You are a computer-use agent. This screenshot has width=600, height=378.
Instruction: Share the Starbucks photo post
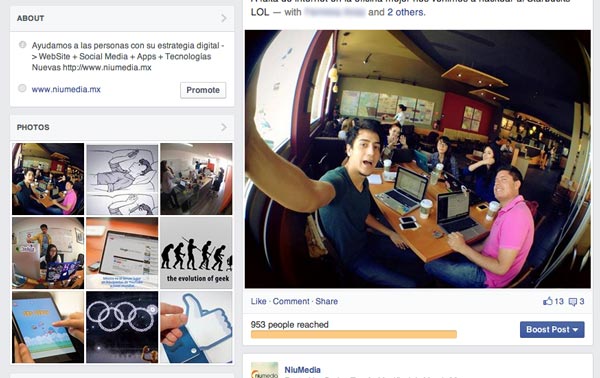coord(326,301)
